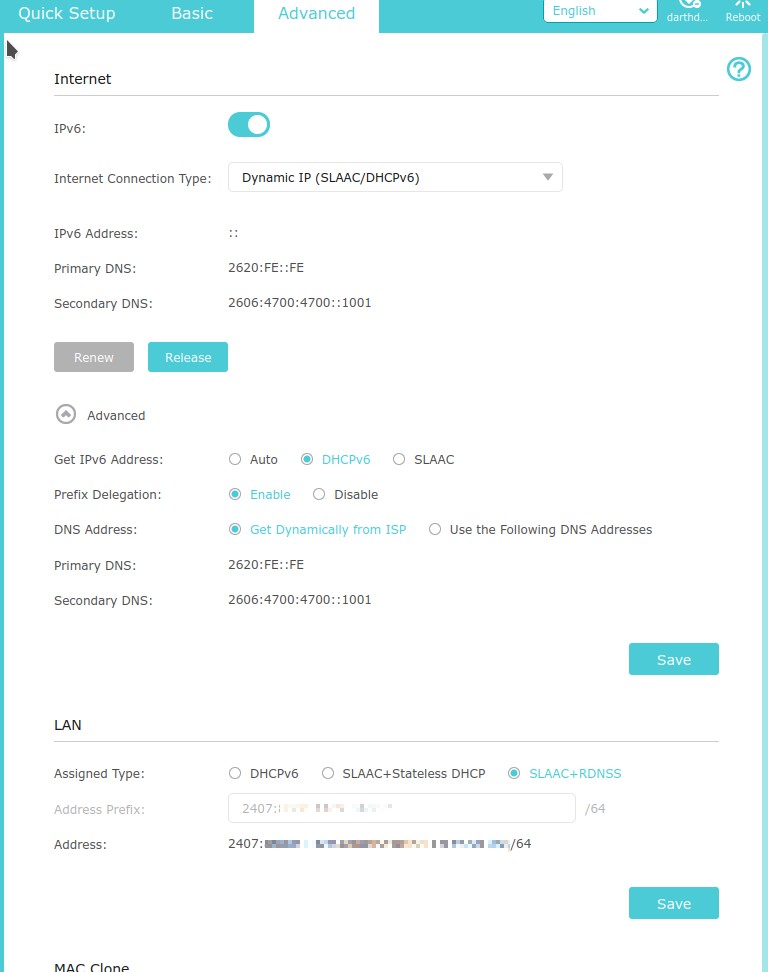Click the account user icon
Screen dimensions: 768x972
tap(688, 6)
